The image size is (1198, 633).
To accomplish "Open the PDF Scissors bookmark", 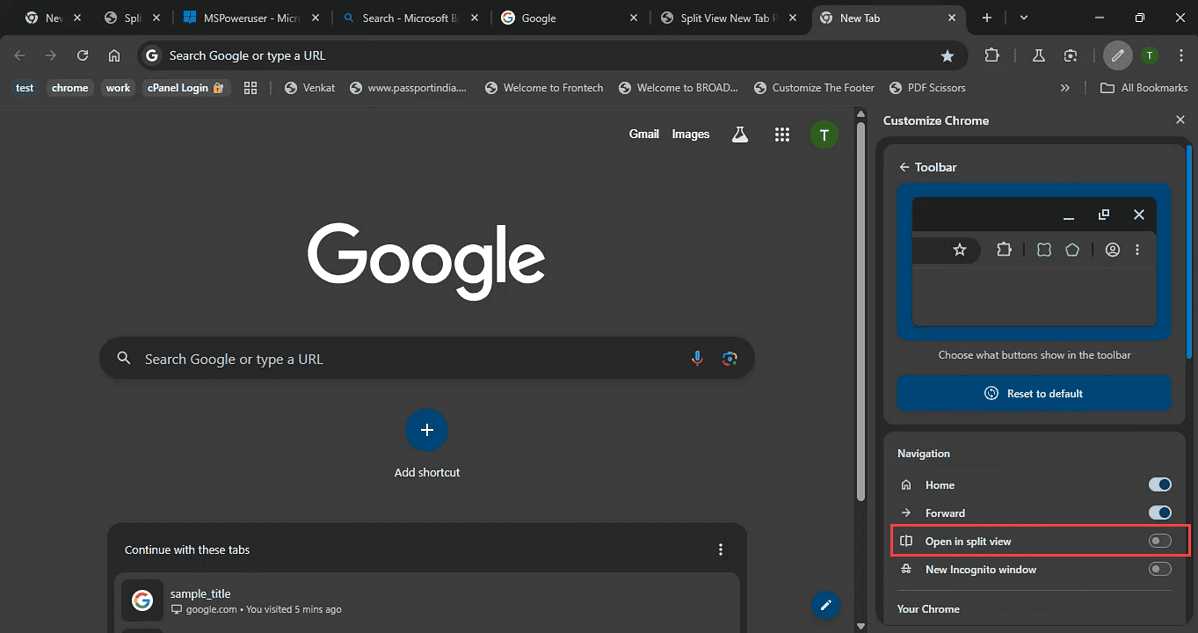I will tap(925, 88).
